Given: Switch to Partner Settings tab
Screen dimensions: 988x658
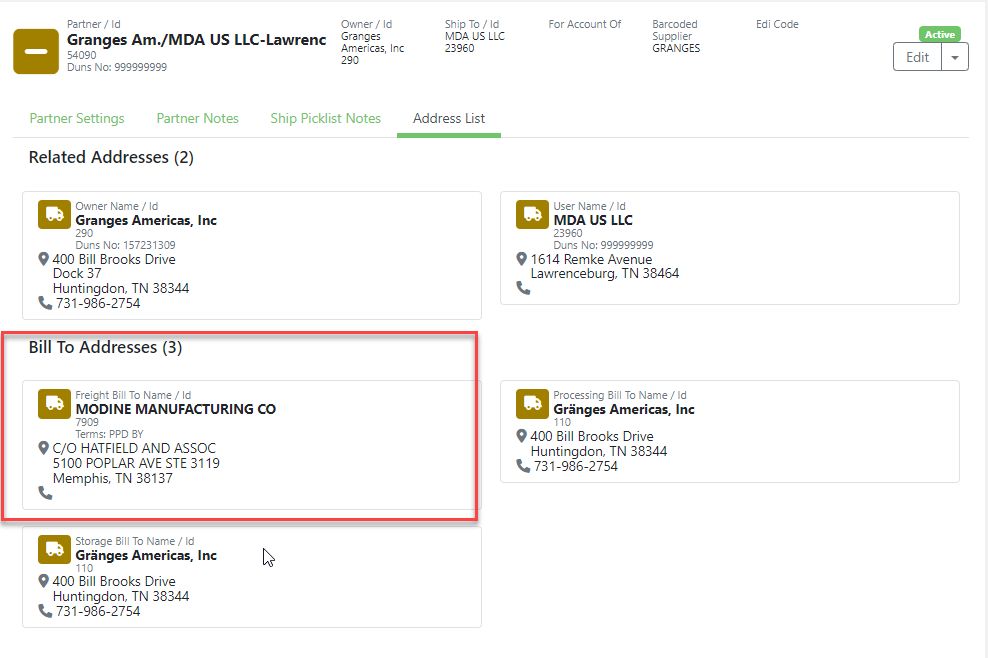Looking at the screenshot, I should tap(77, 118).
